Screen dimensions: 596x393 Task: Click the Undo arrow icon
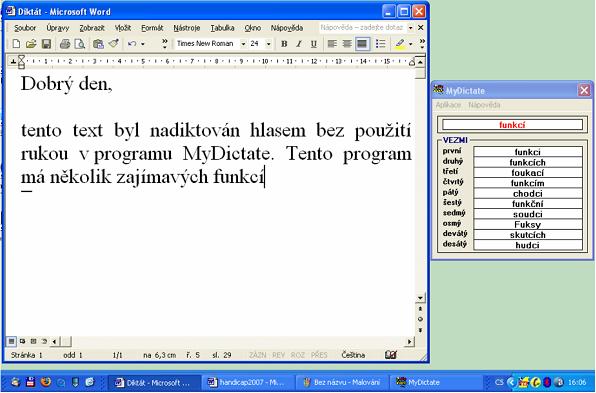click(x=132, y=44)
